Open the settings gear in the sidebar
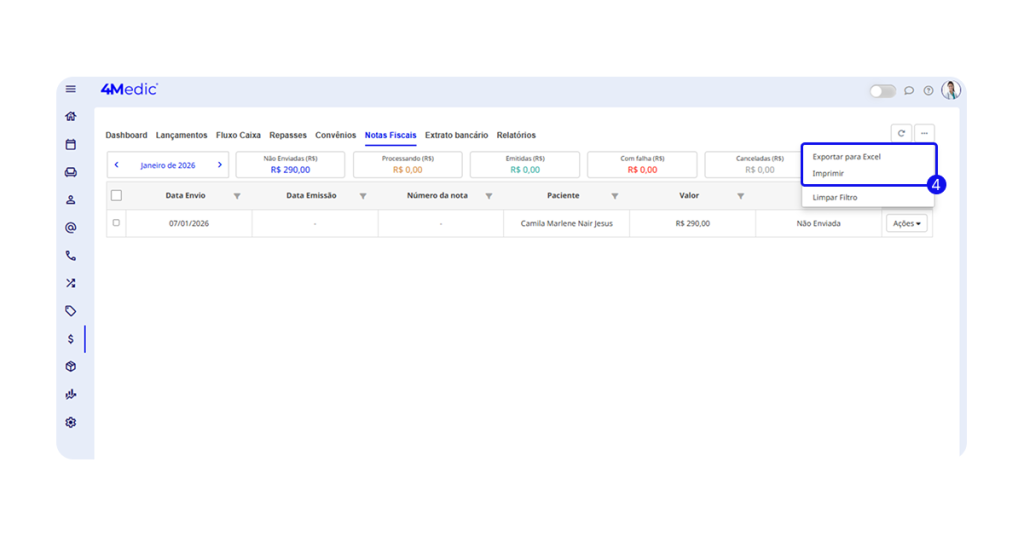Viewport: 1024px width, 537px height. click(x=71, y=422)
